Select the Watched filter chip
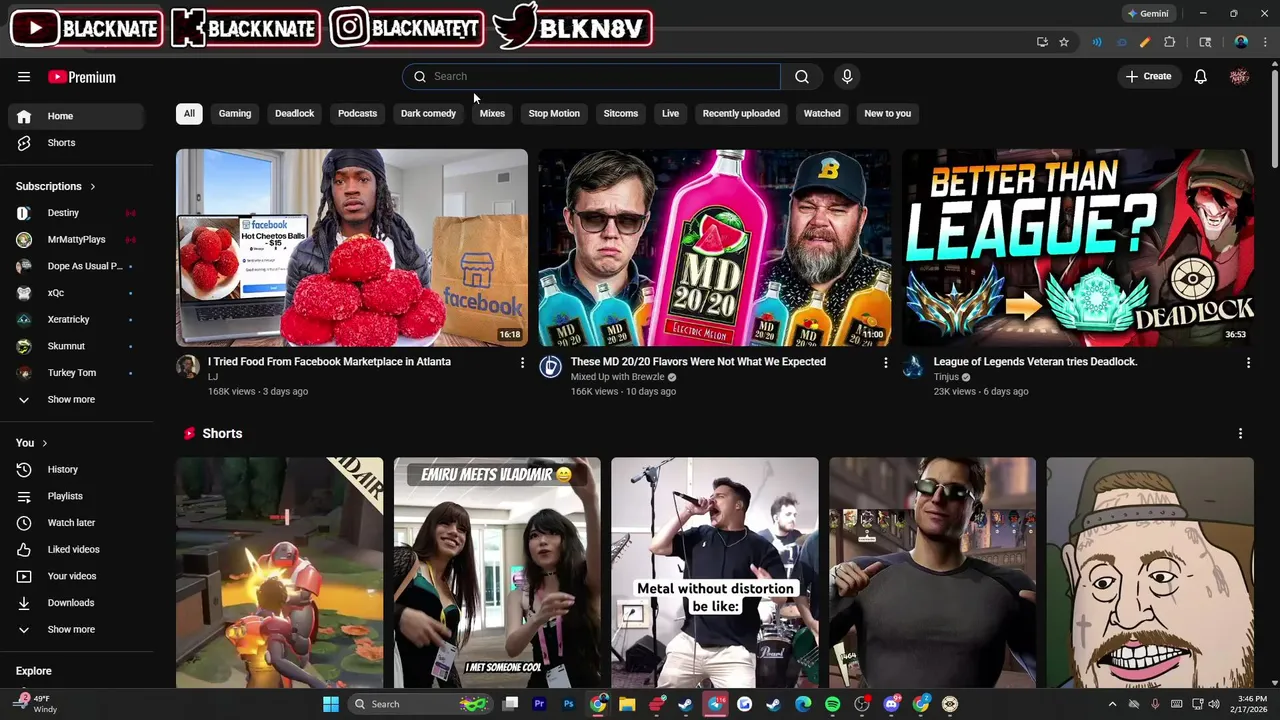Viewport: 1280px width, 720px height. (x=822, y=113)
